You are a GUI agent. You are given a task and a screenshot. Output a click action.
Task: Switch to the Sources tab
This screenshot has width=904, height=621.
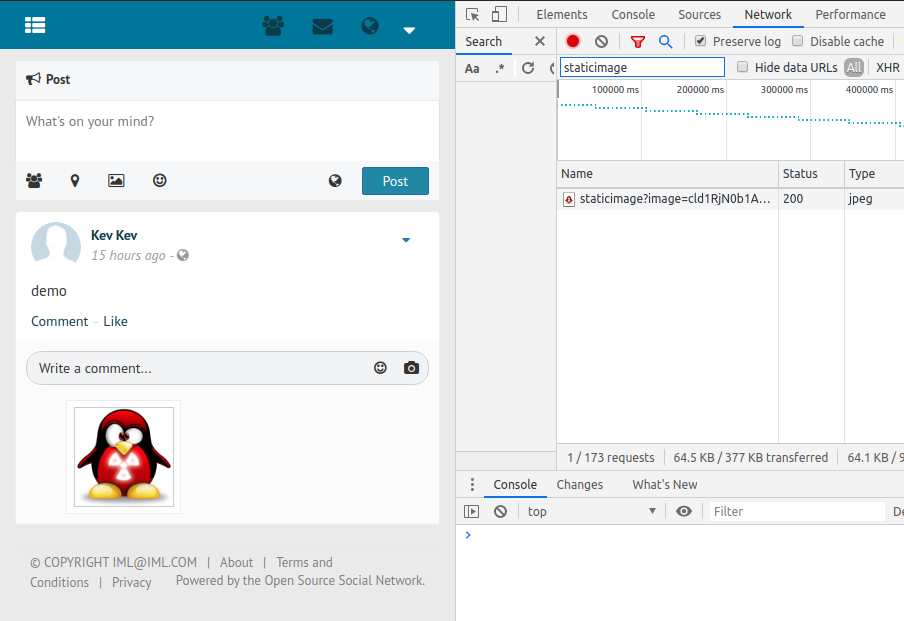coord(699,14)
